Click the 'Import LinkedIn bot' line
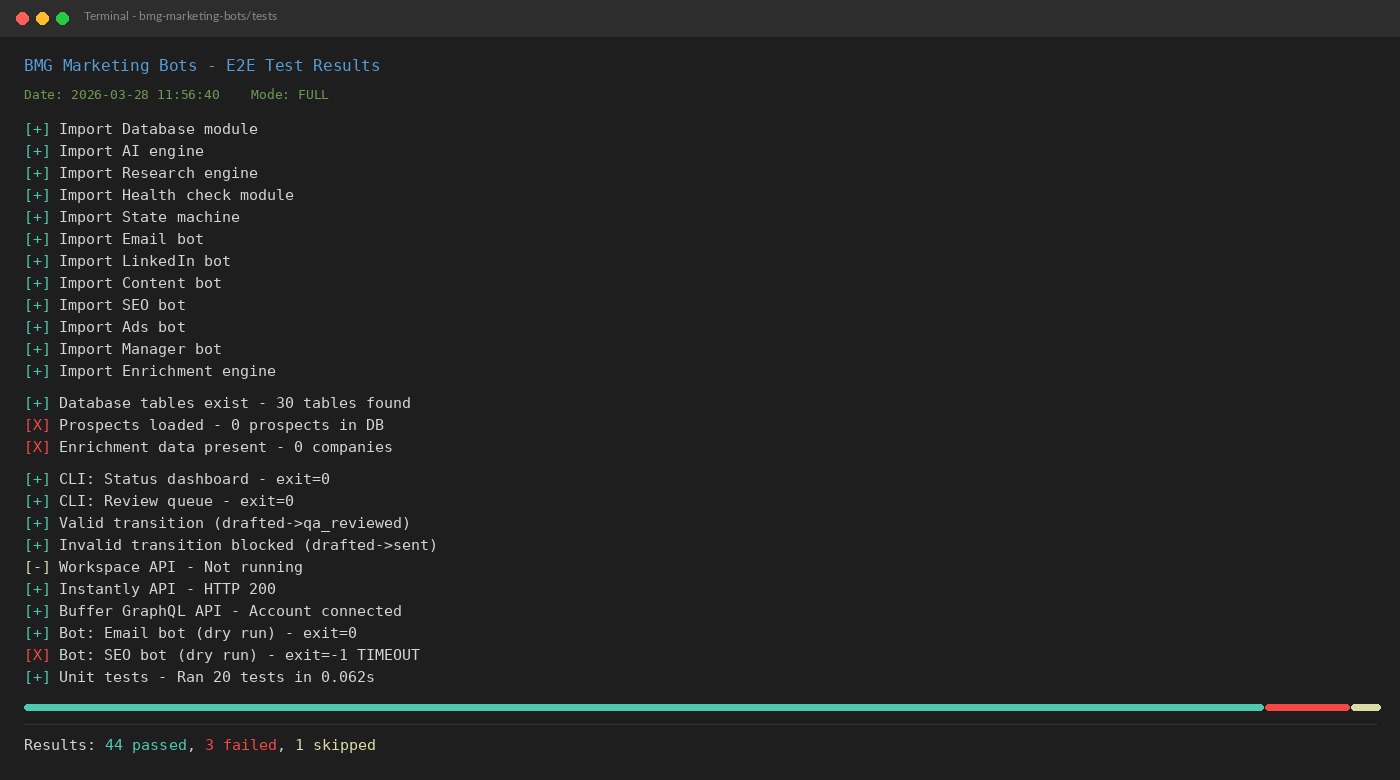Image resolution: width=1400 pixels, height=780 pixels. point(127,261)
